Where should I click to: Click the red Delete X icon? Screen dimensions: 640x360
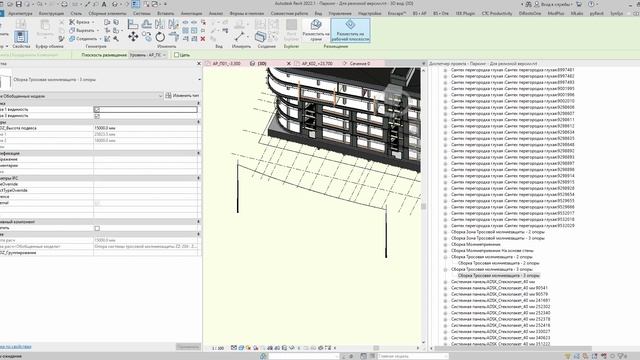[203, 39]
